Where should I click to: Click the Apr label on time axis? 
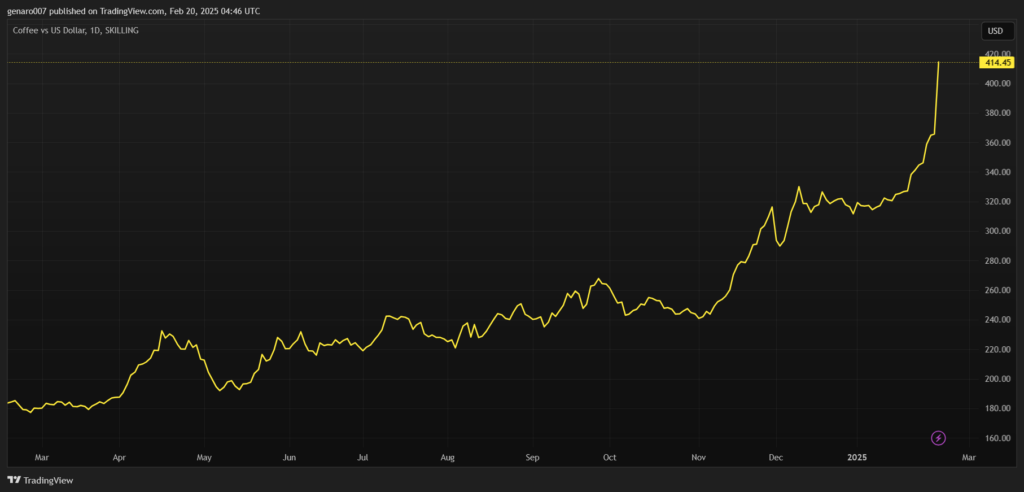[x=118, y=457]
